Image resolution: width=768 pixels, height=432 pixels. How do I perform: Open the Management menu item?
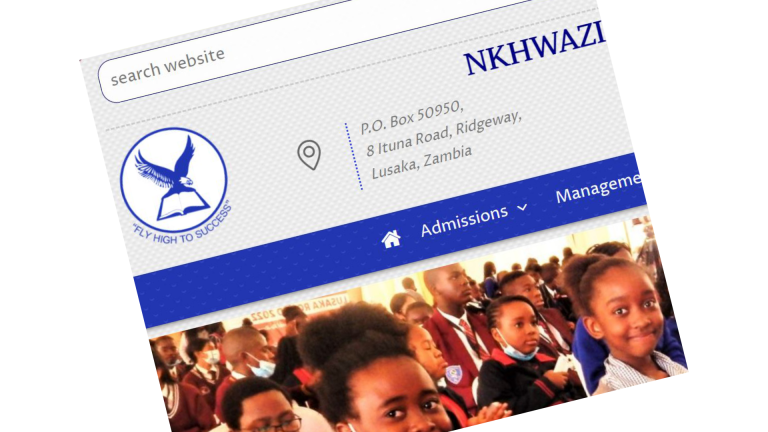tap(599, 188)
